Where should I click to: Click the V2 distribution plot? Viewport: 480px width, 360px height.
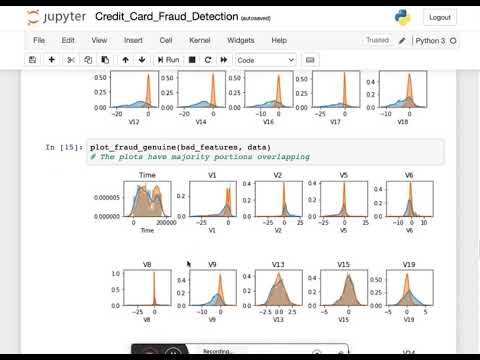point(279,199)
